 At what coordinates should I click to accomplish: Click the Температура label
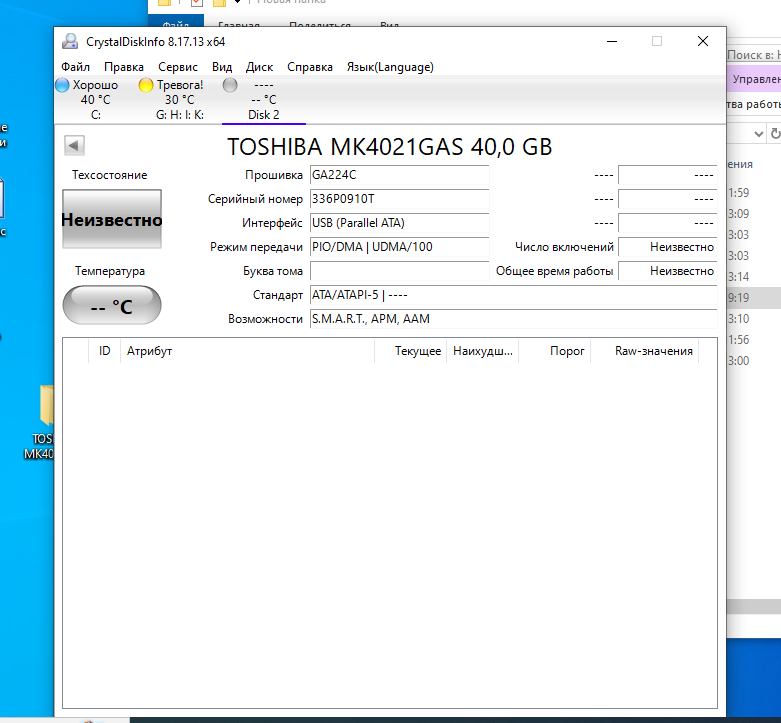[110, 271]
